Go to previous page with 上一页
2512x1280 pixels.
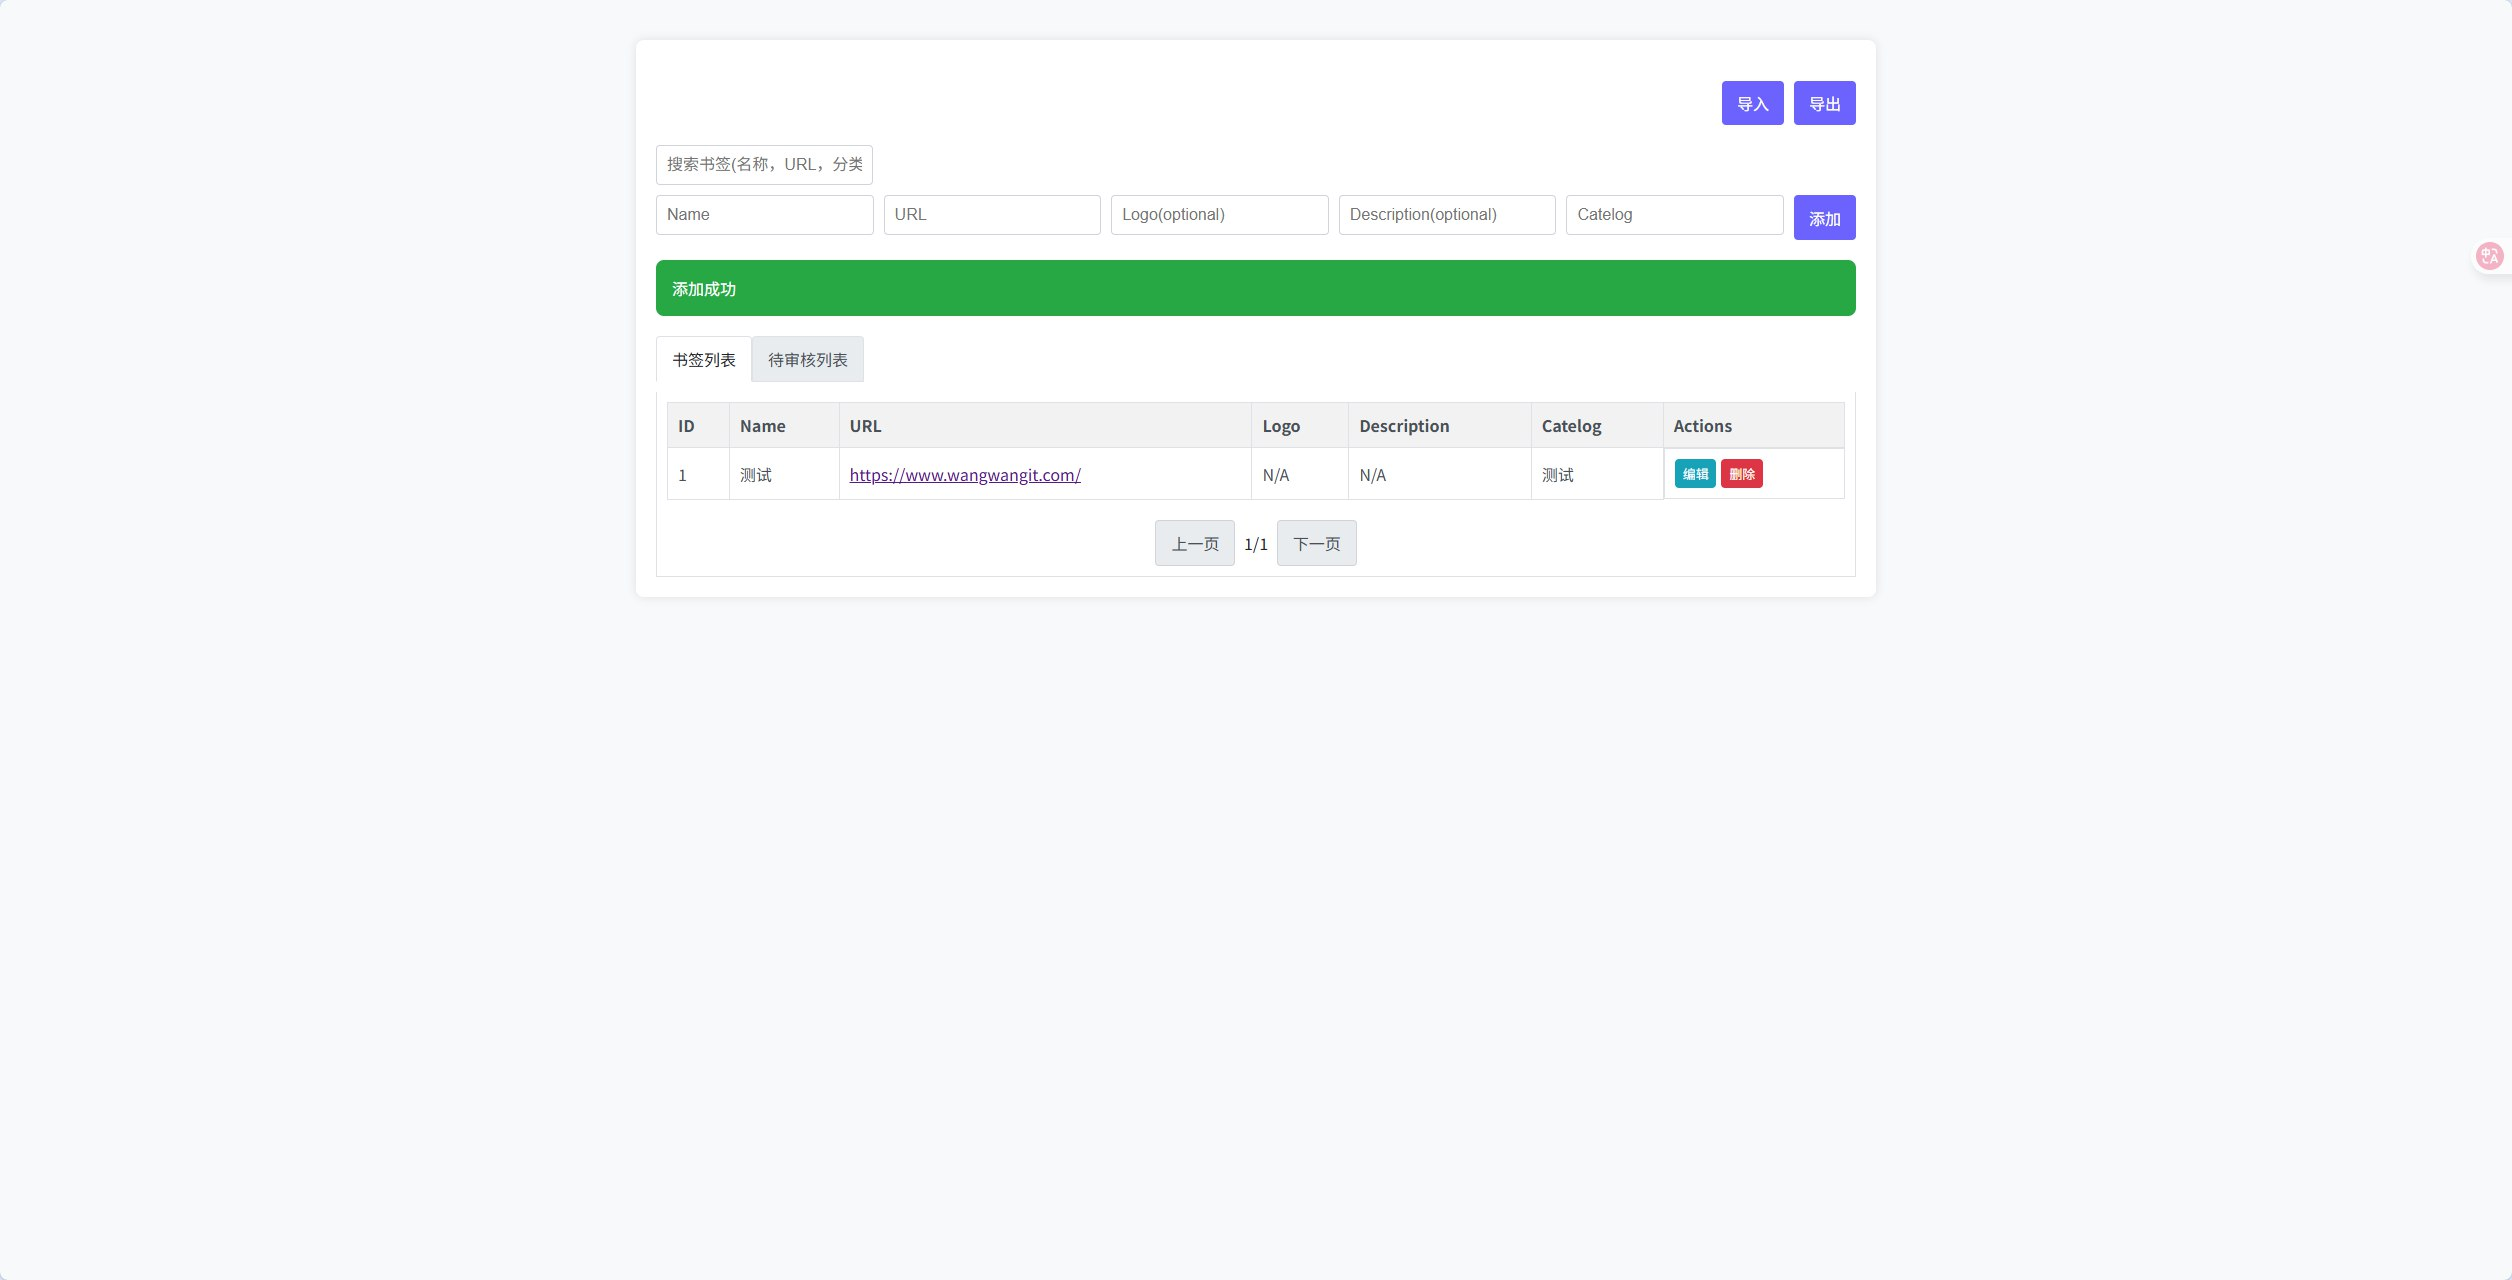pos(1194,544)
